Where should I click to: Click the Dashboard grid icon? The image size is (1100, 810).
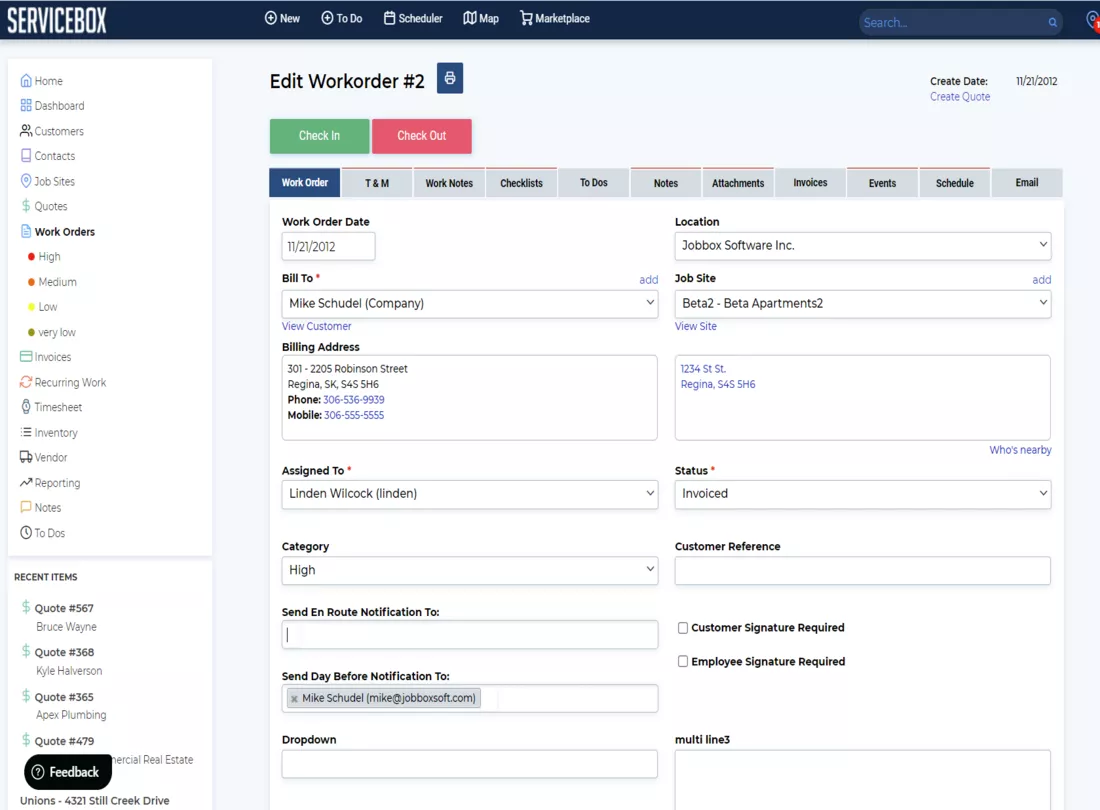pyautogui.click(x=26, y=106)
